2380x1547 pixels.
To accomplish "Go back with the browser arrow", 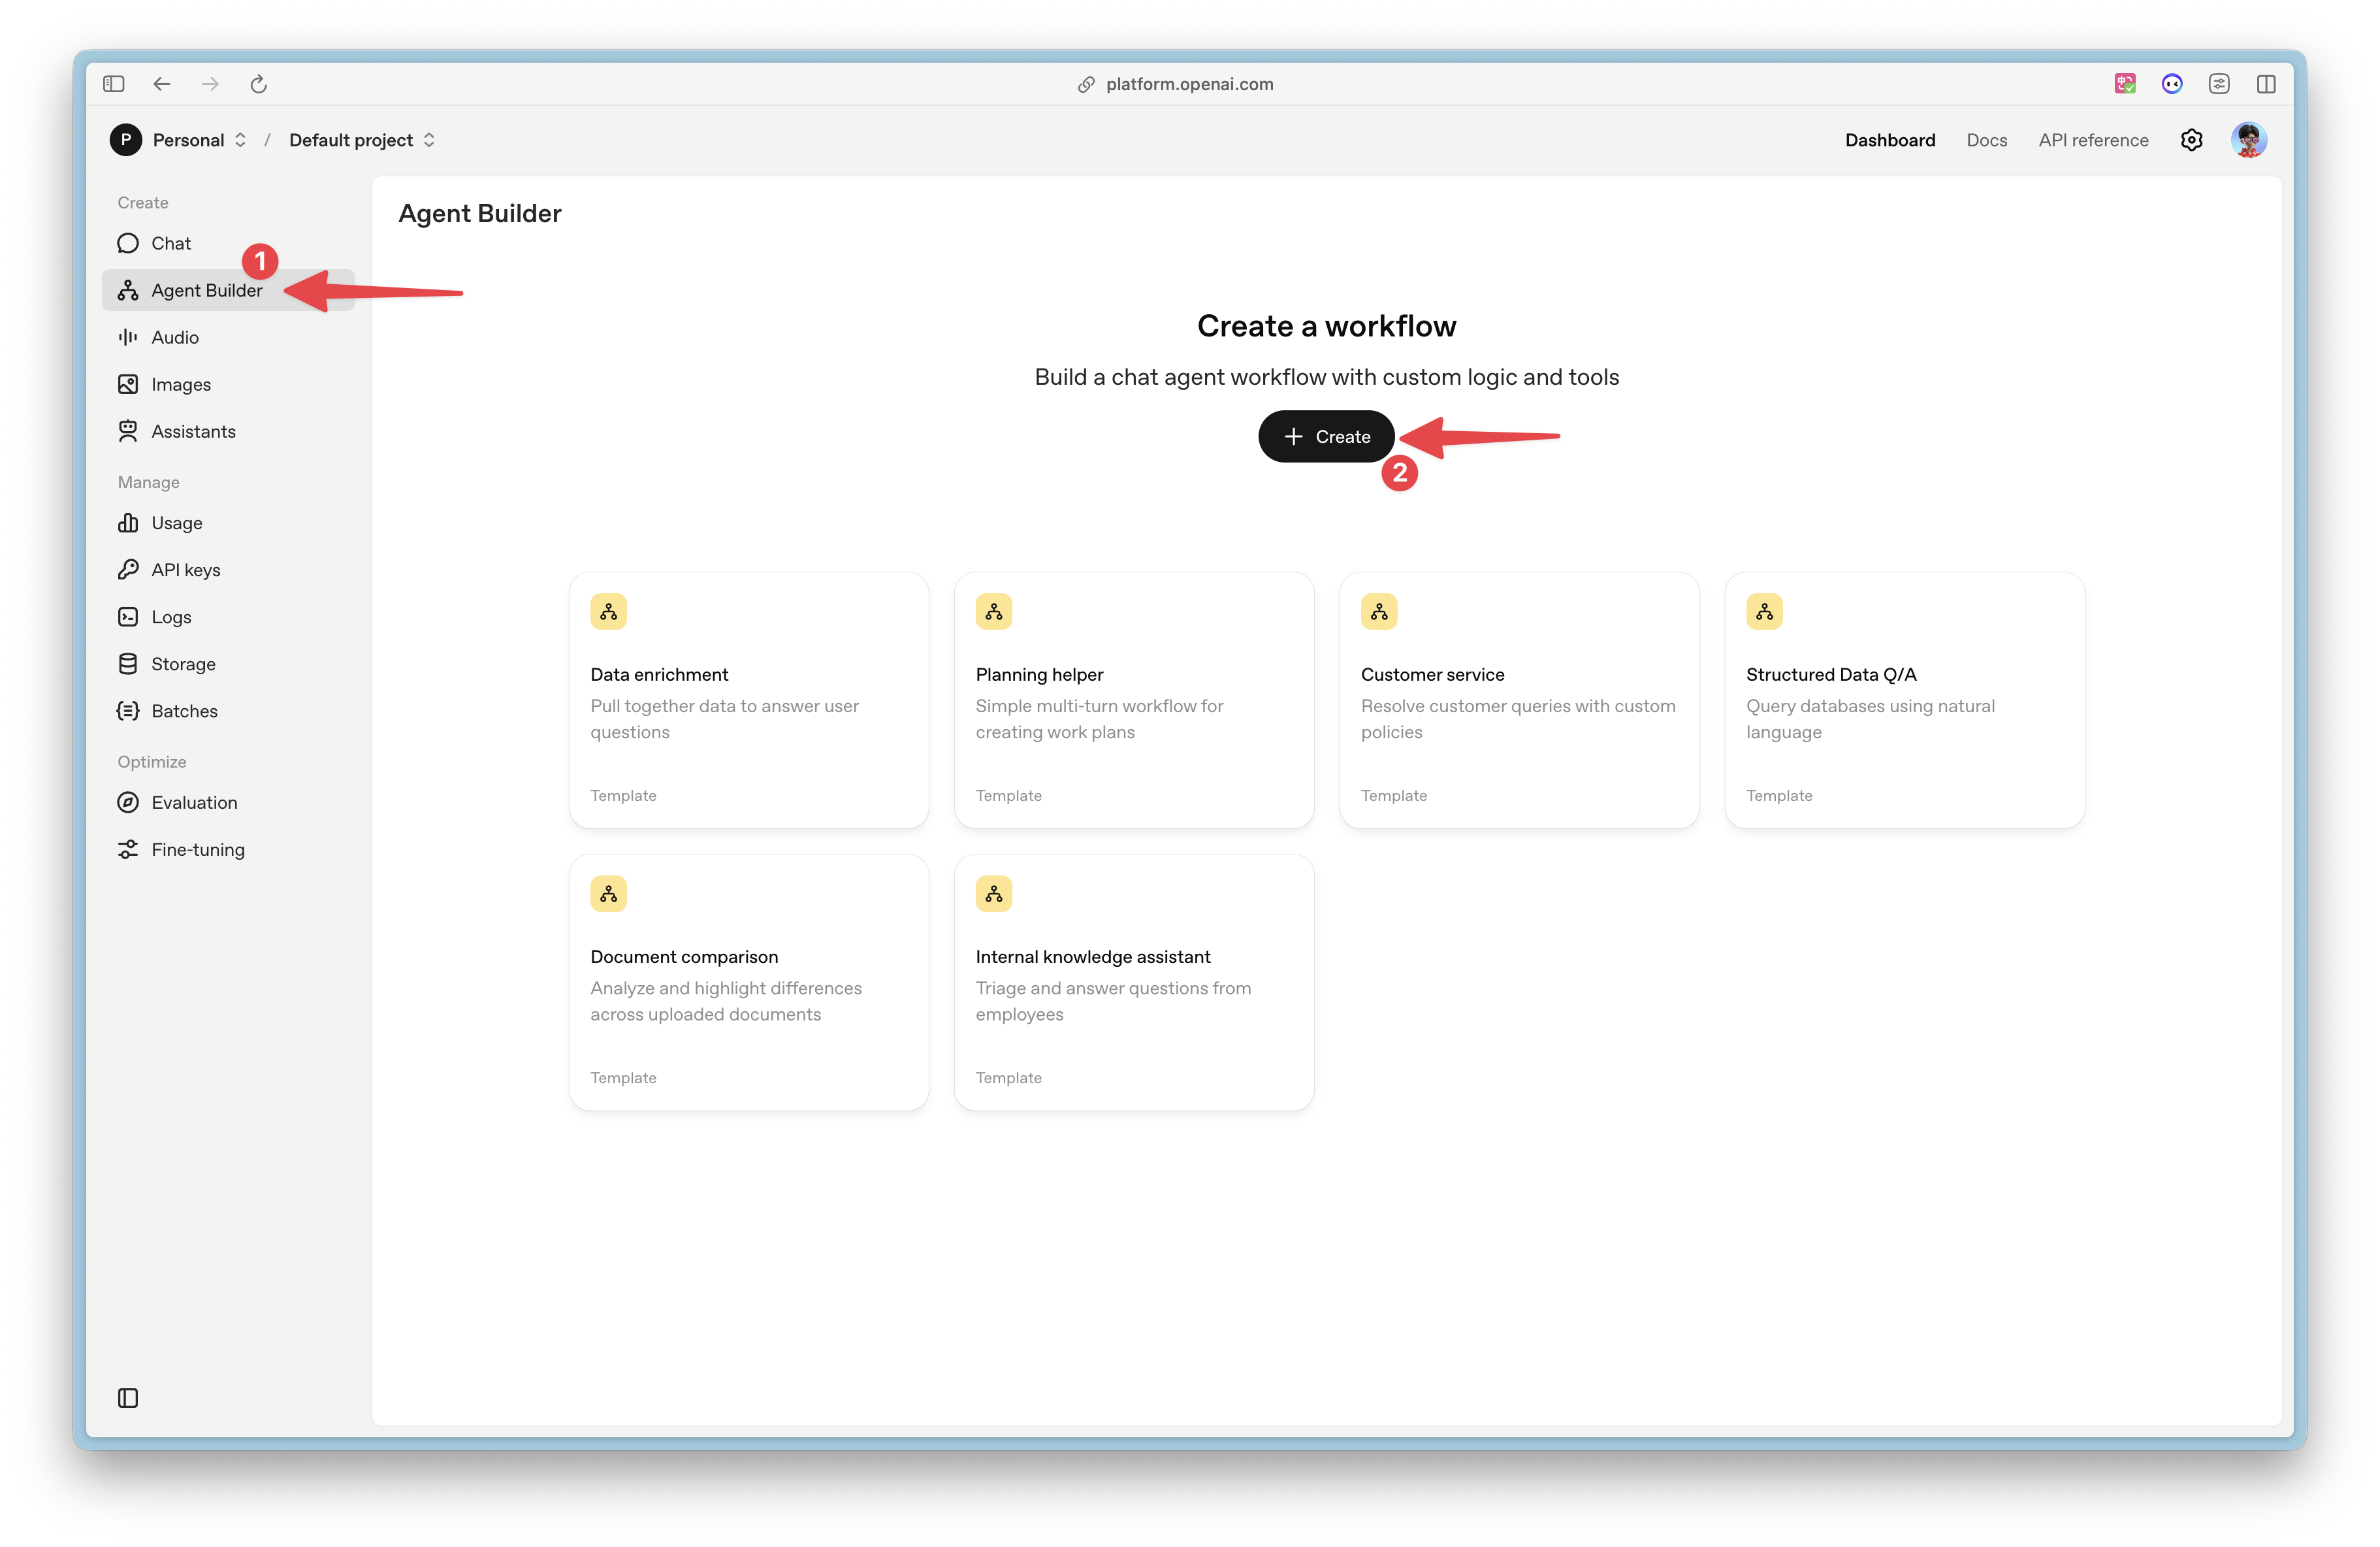I will point(162,84).
